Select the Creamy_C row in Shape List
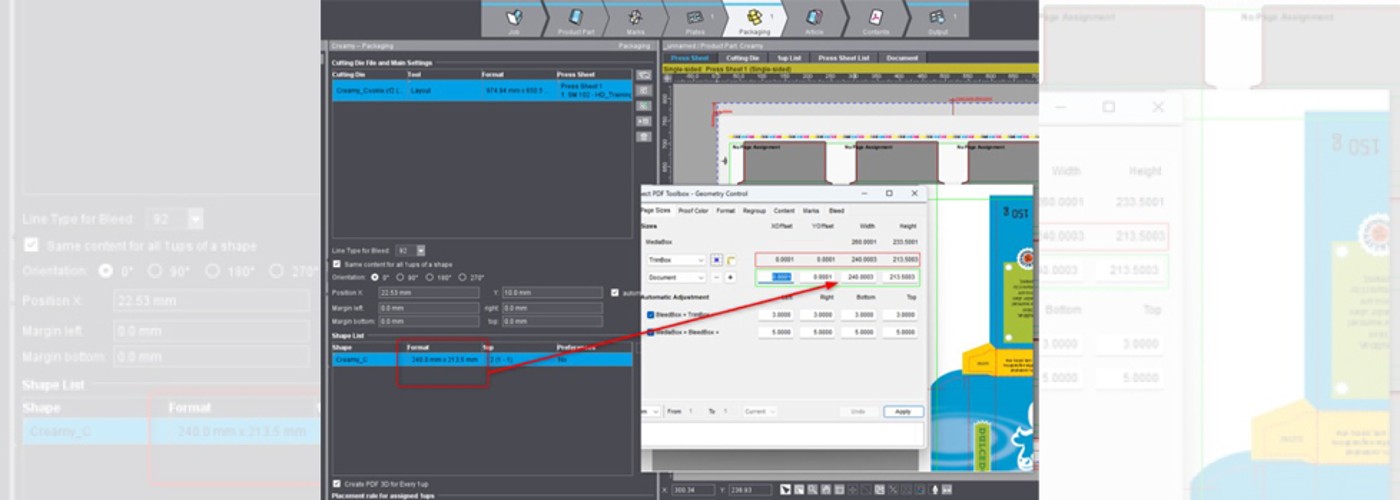Viewport: 1400px width, 500px height. (x=482, y=359)
